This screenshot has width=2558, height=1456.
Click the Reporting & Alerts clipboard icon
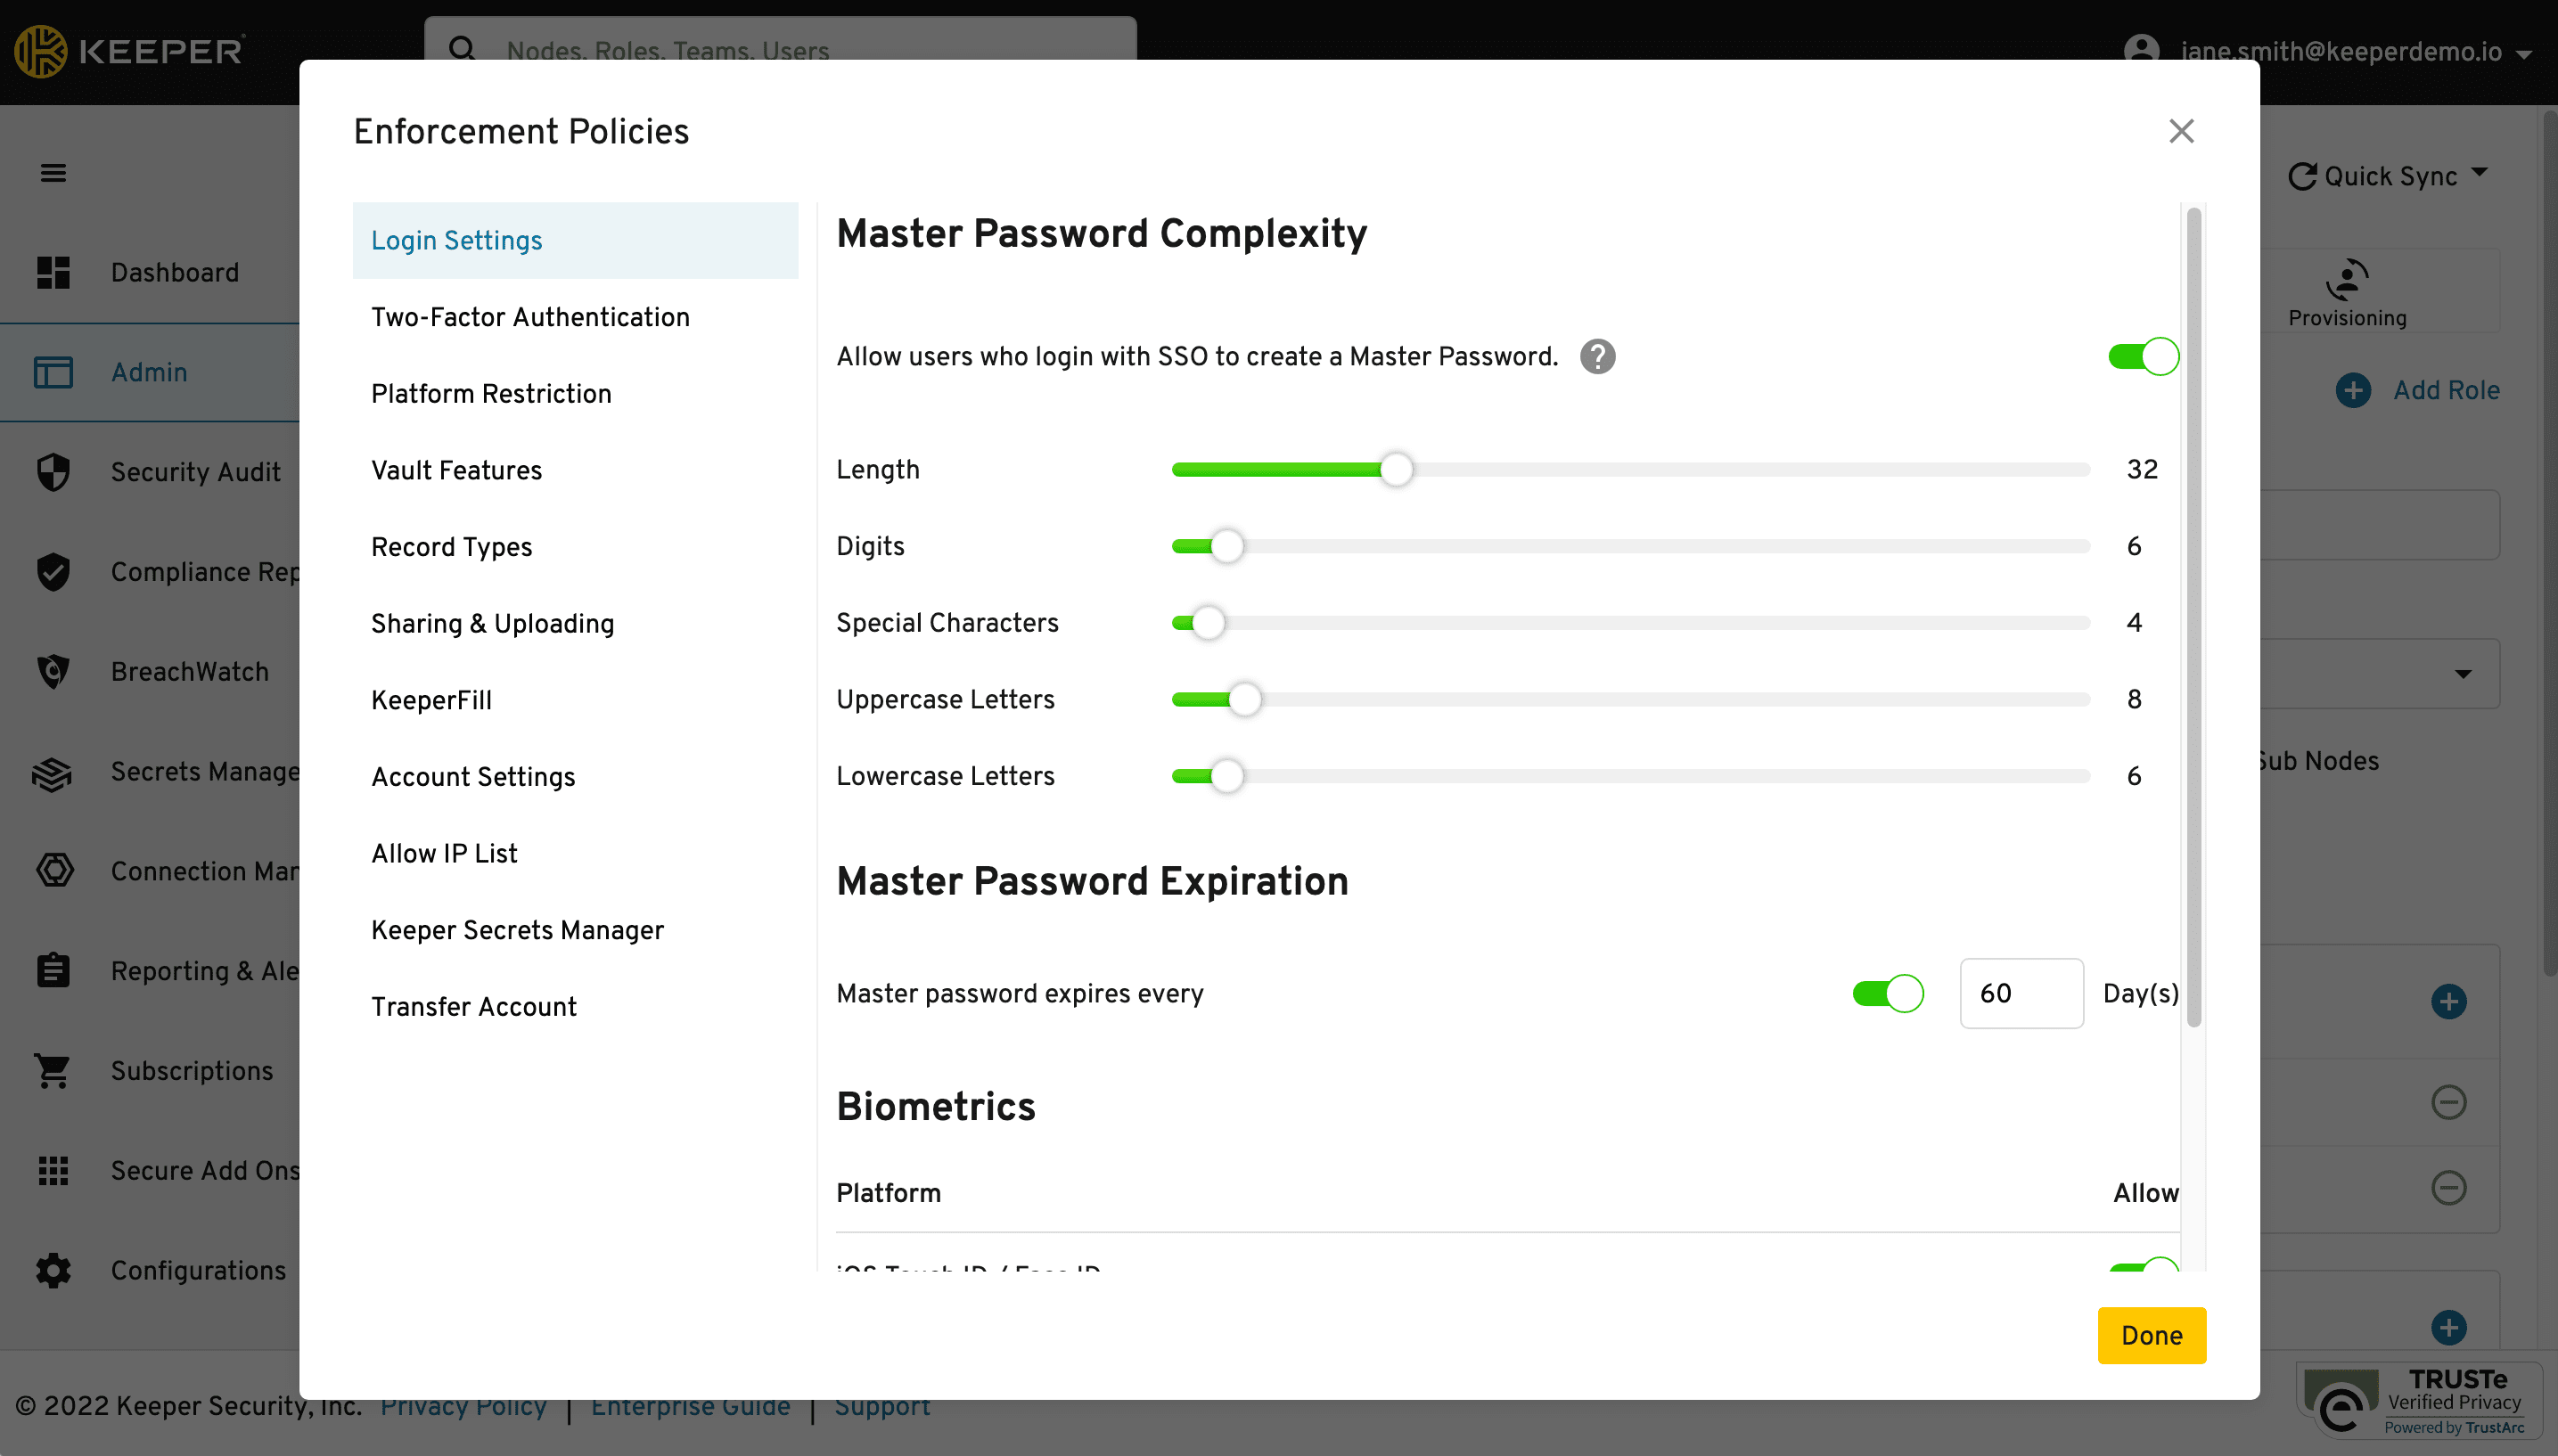pos(53,970)
